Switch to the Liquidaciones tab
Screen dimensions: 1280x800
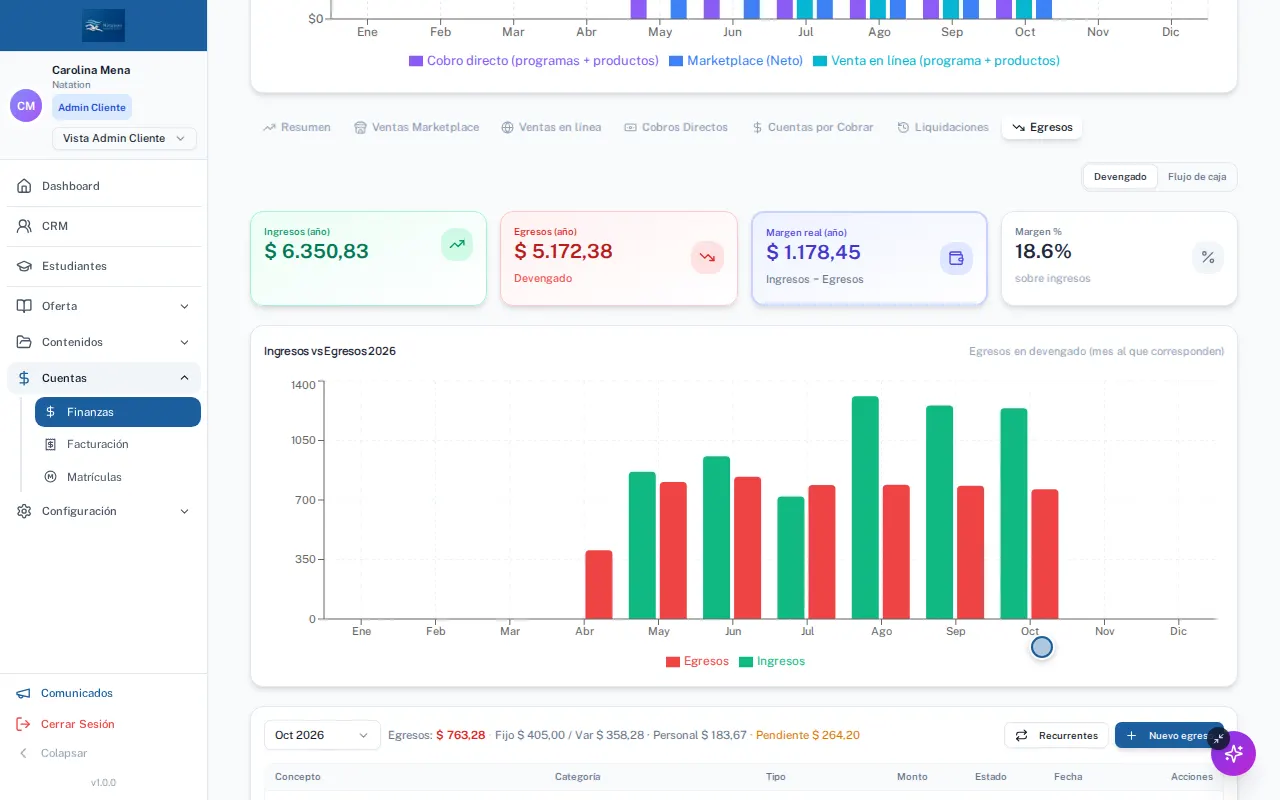(x=943, y=127)
